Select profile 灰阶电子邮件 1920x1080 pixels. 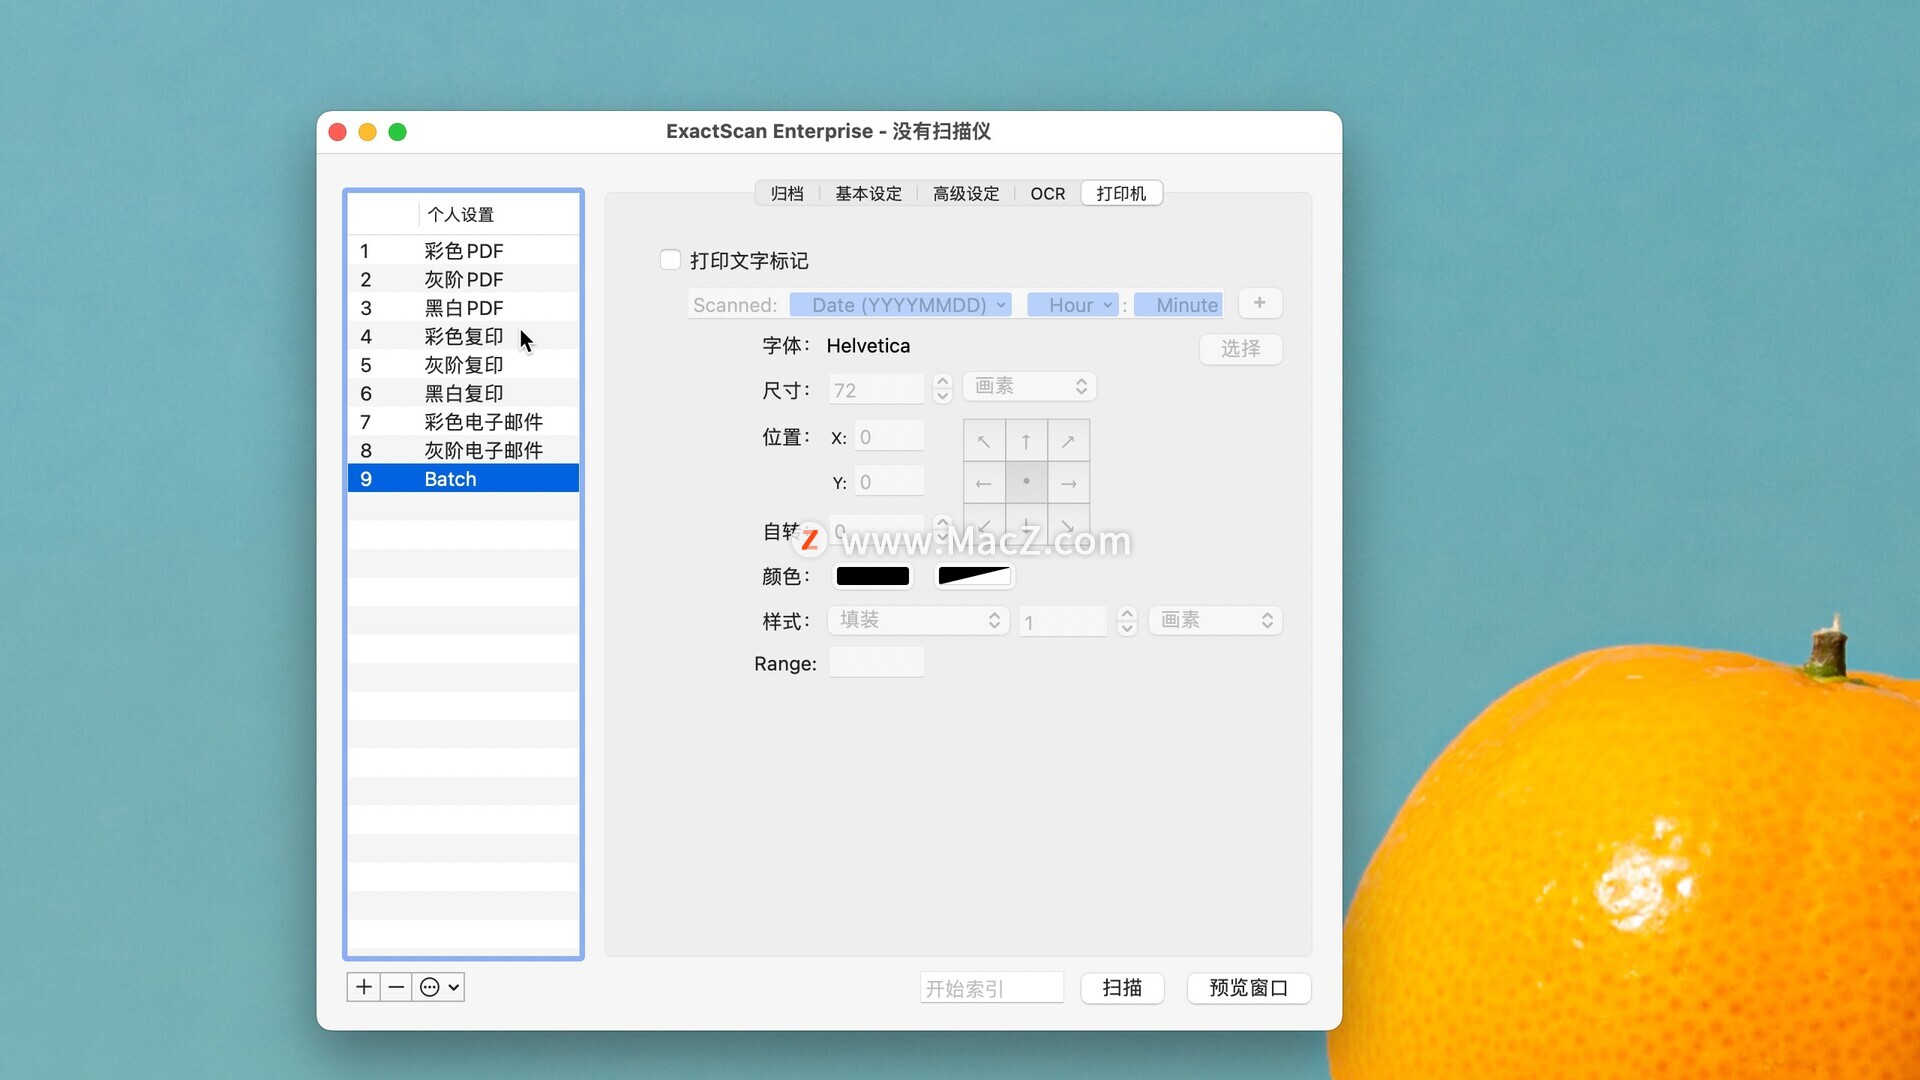464,450
